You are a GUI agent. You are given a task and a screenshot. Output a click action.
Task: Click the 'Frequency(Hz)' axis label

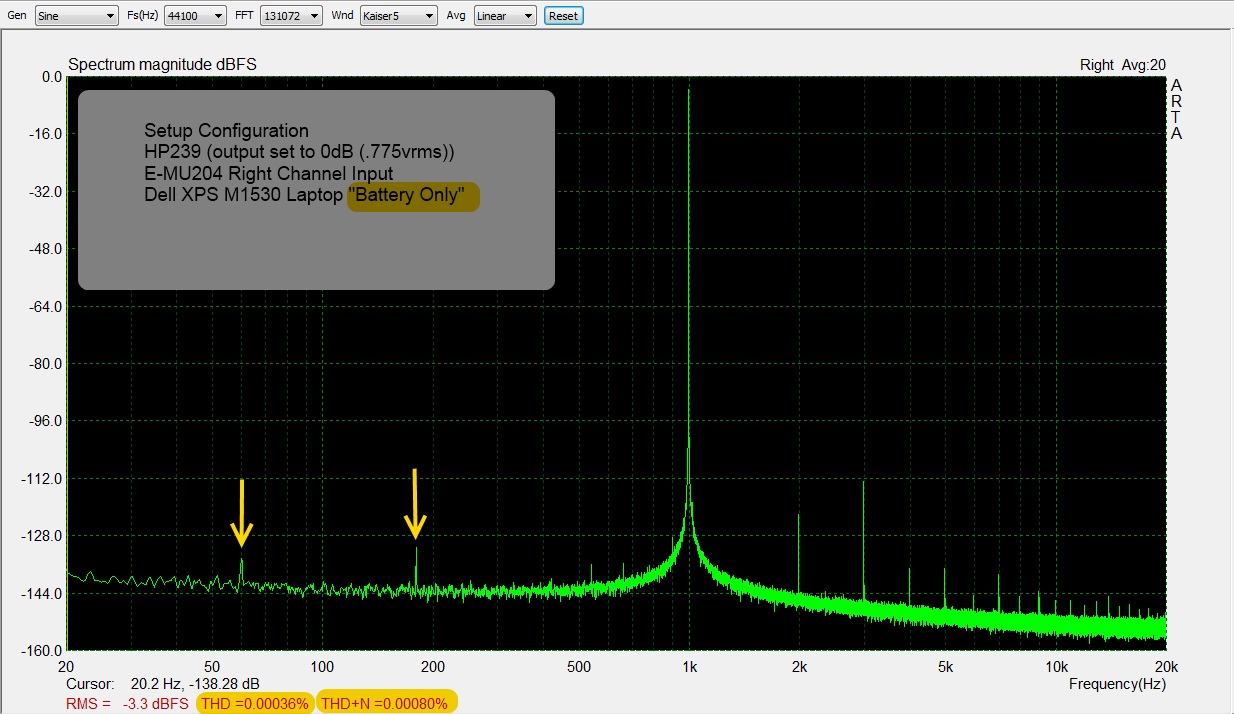coord(1117,684)
